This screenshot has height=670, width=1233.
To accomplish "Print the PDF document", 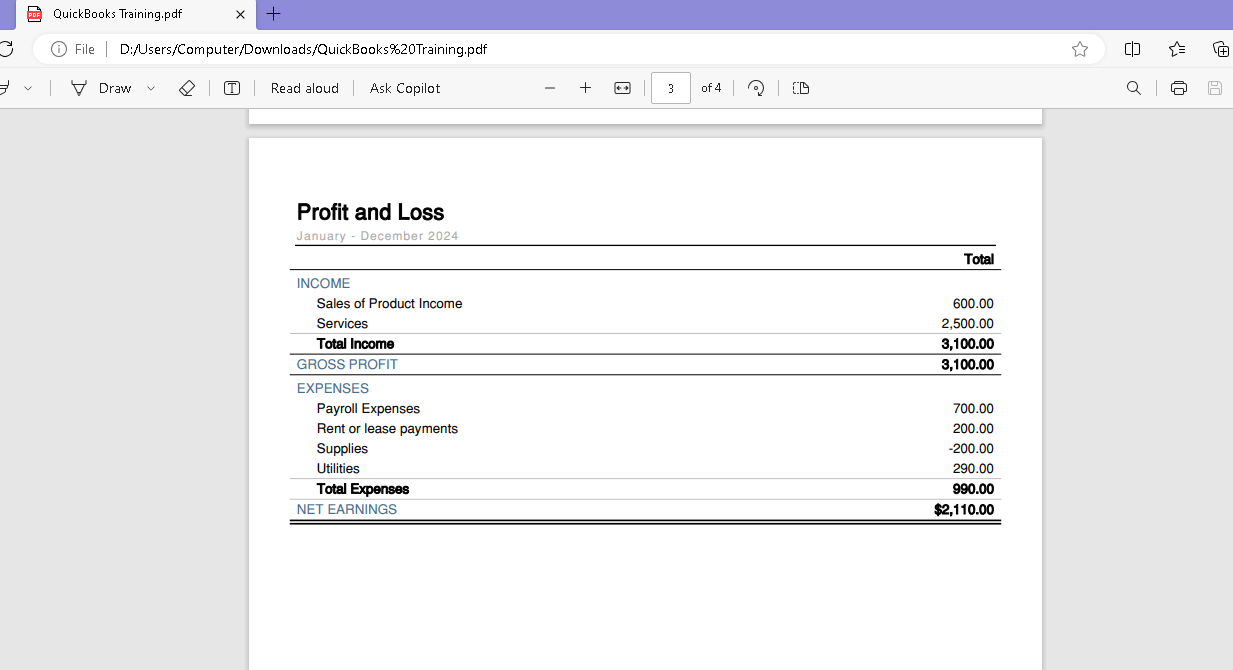I will tap(1179, 88).
